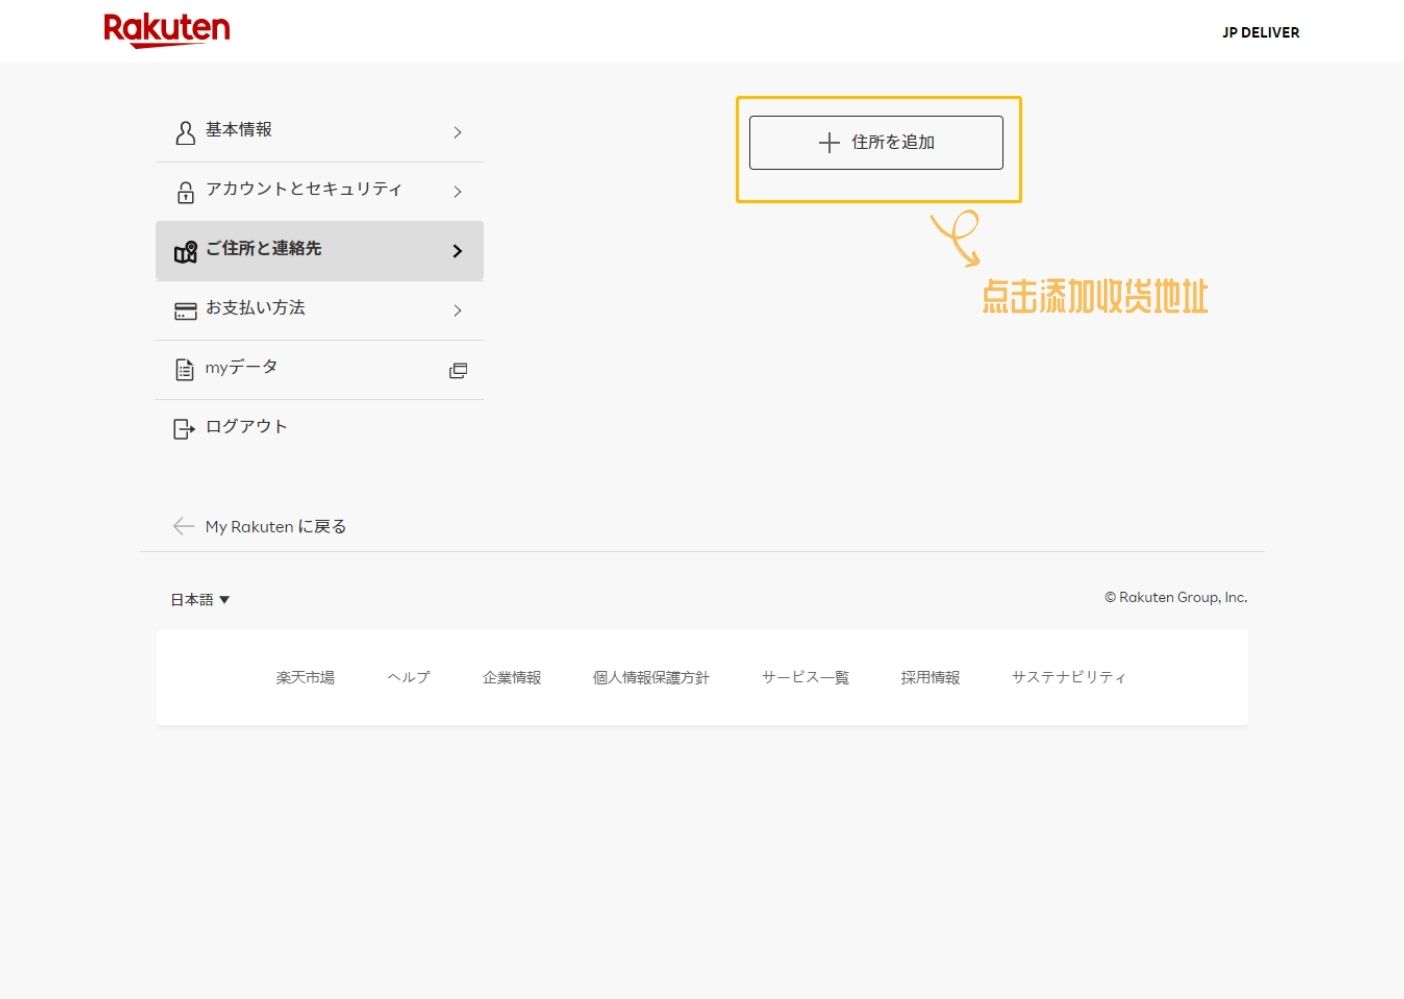Open the 個人情報保護方針 footer link

651,676
